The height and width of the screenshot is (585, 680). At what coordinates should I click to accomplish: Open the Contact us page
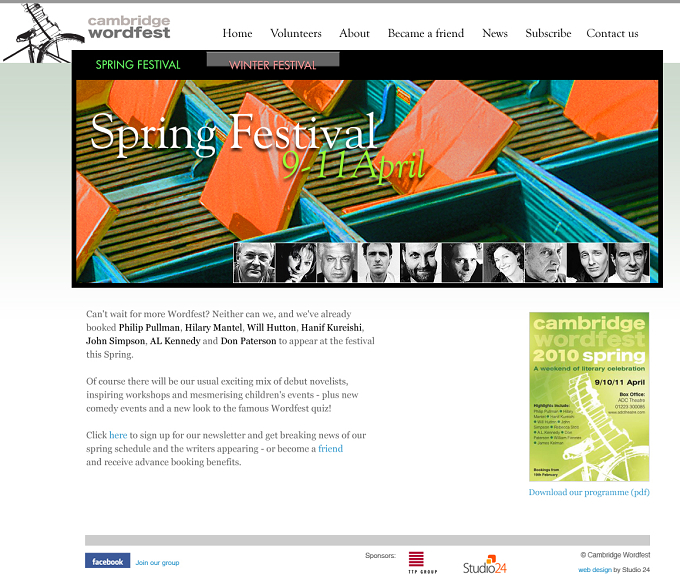tap(612, 33)
